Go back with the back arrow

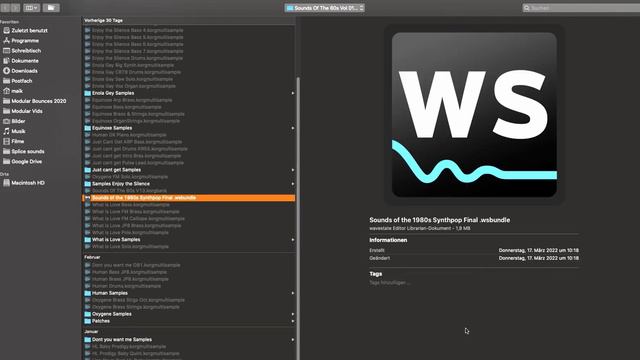[x=5, y=8]
